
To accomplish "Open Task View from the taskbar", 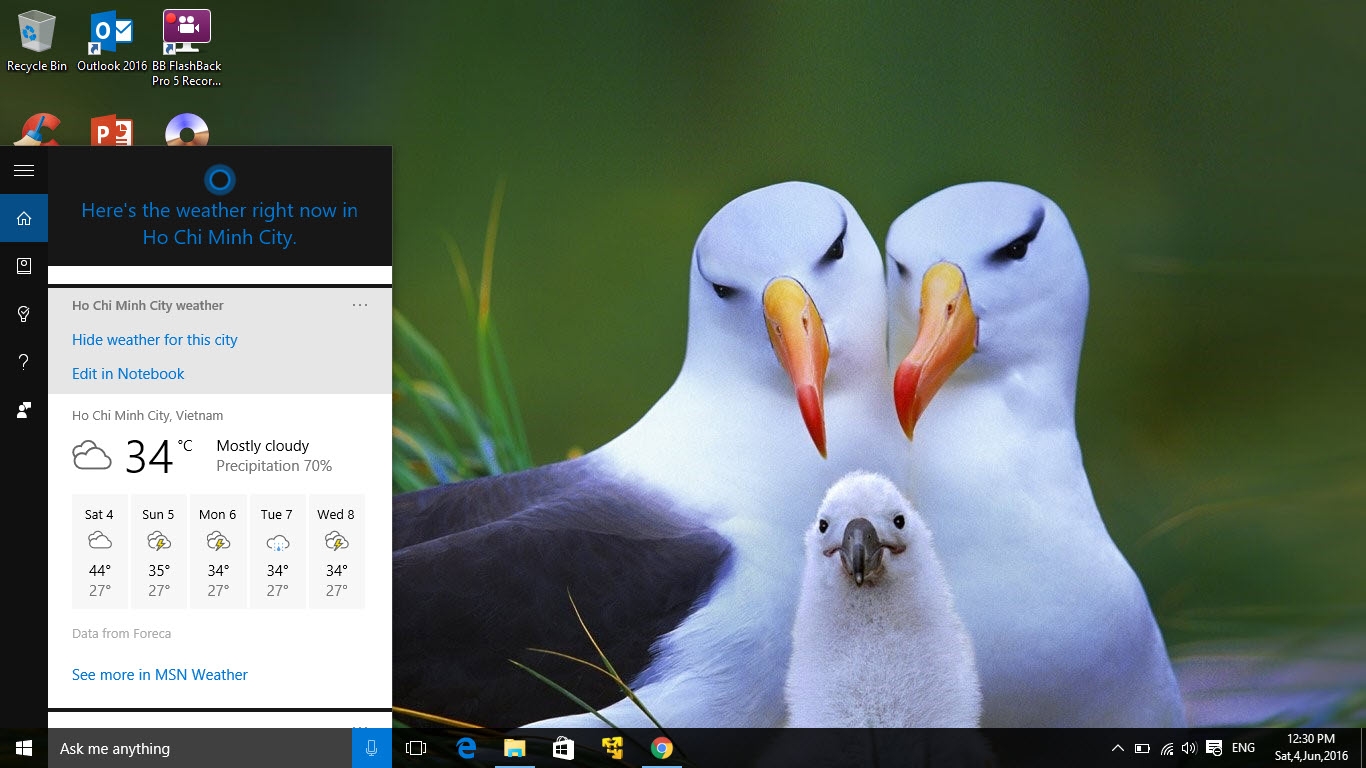I will click(416, 748).
